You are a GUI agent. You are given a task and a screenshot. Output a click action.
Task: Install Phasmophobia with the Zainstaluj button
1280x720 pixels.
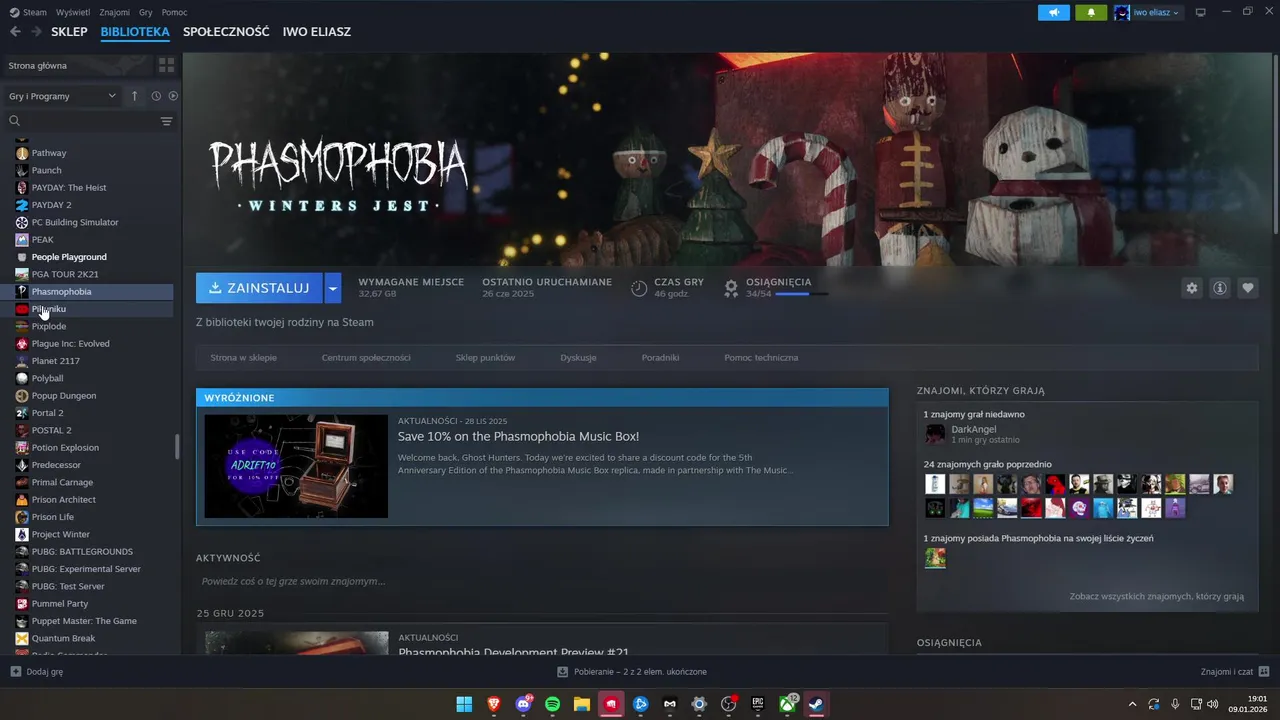259,288
